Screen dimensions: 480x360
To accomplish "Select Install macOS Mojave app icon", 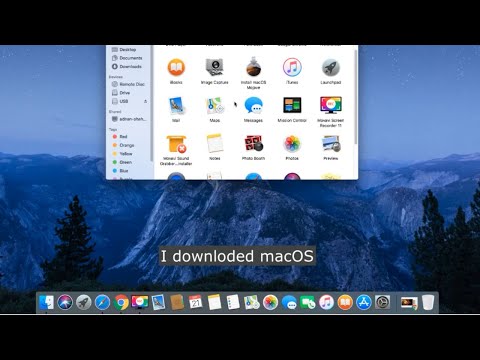I will [253, 67].
